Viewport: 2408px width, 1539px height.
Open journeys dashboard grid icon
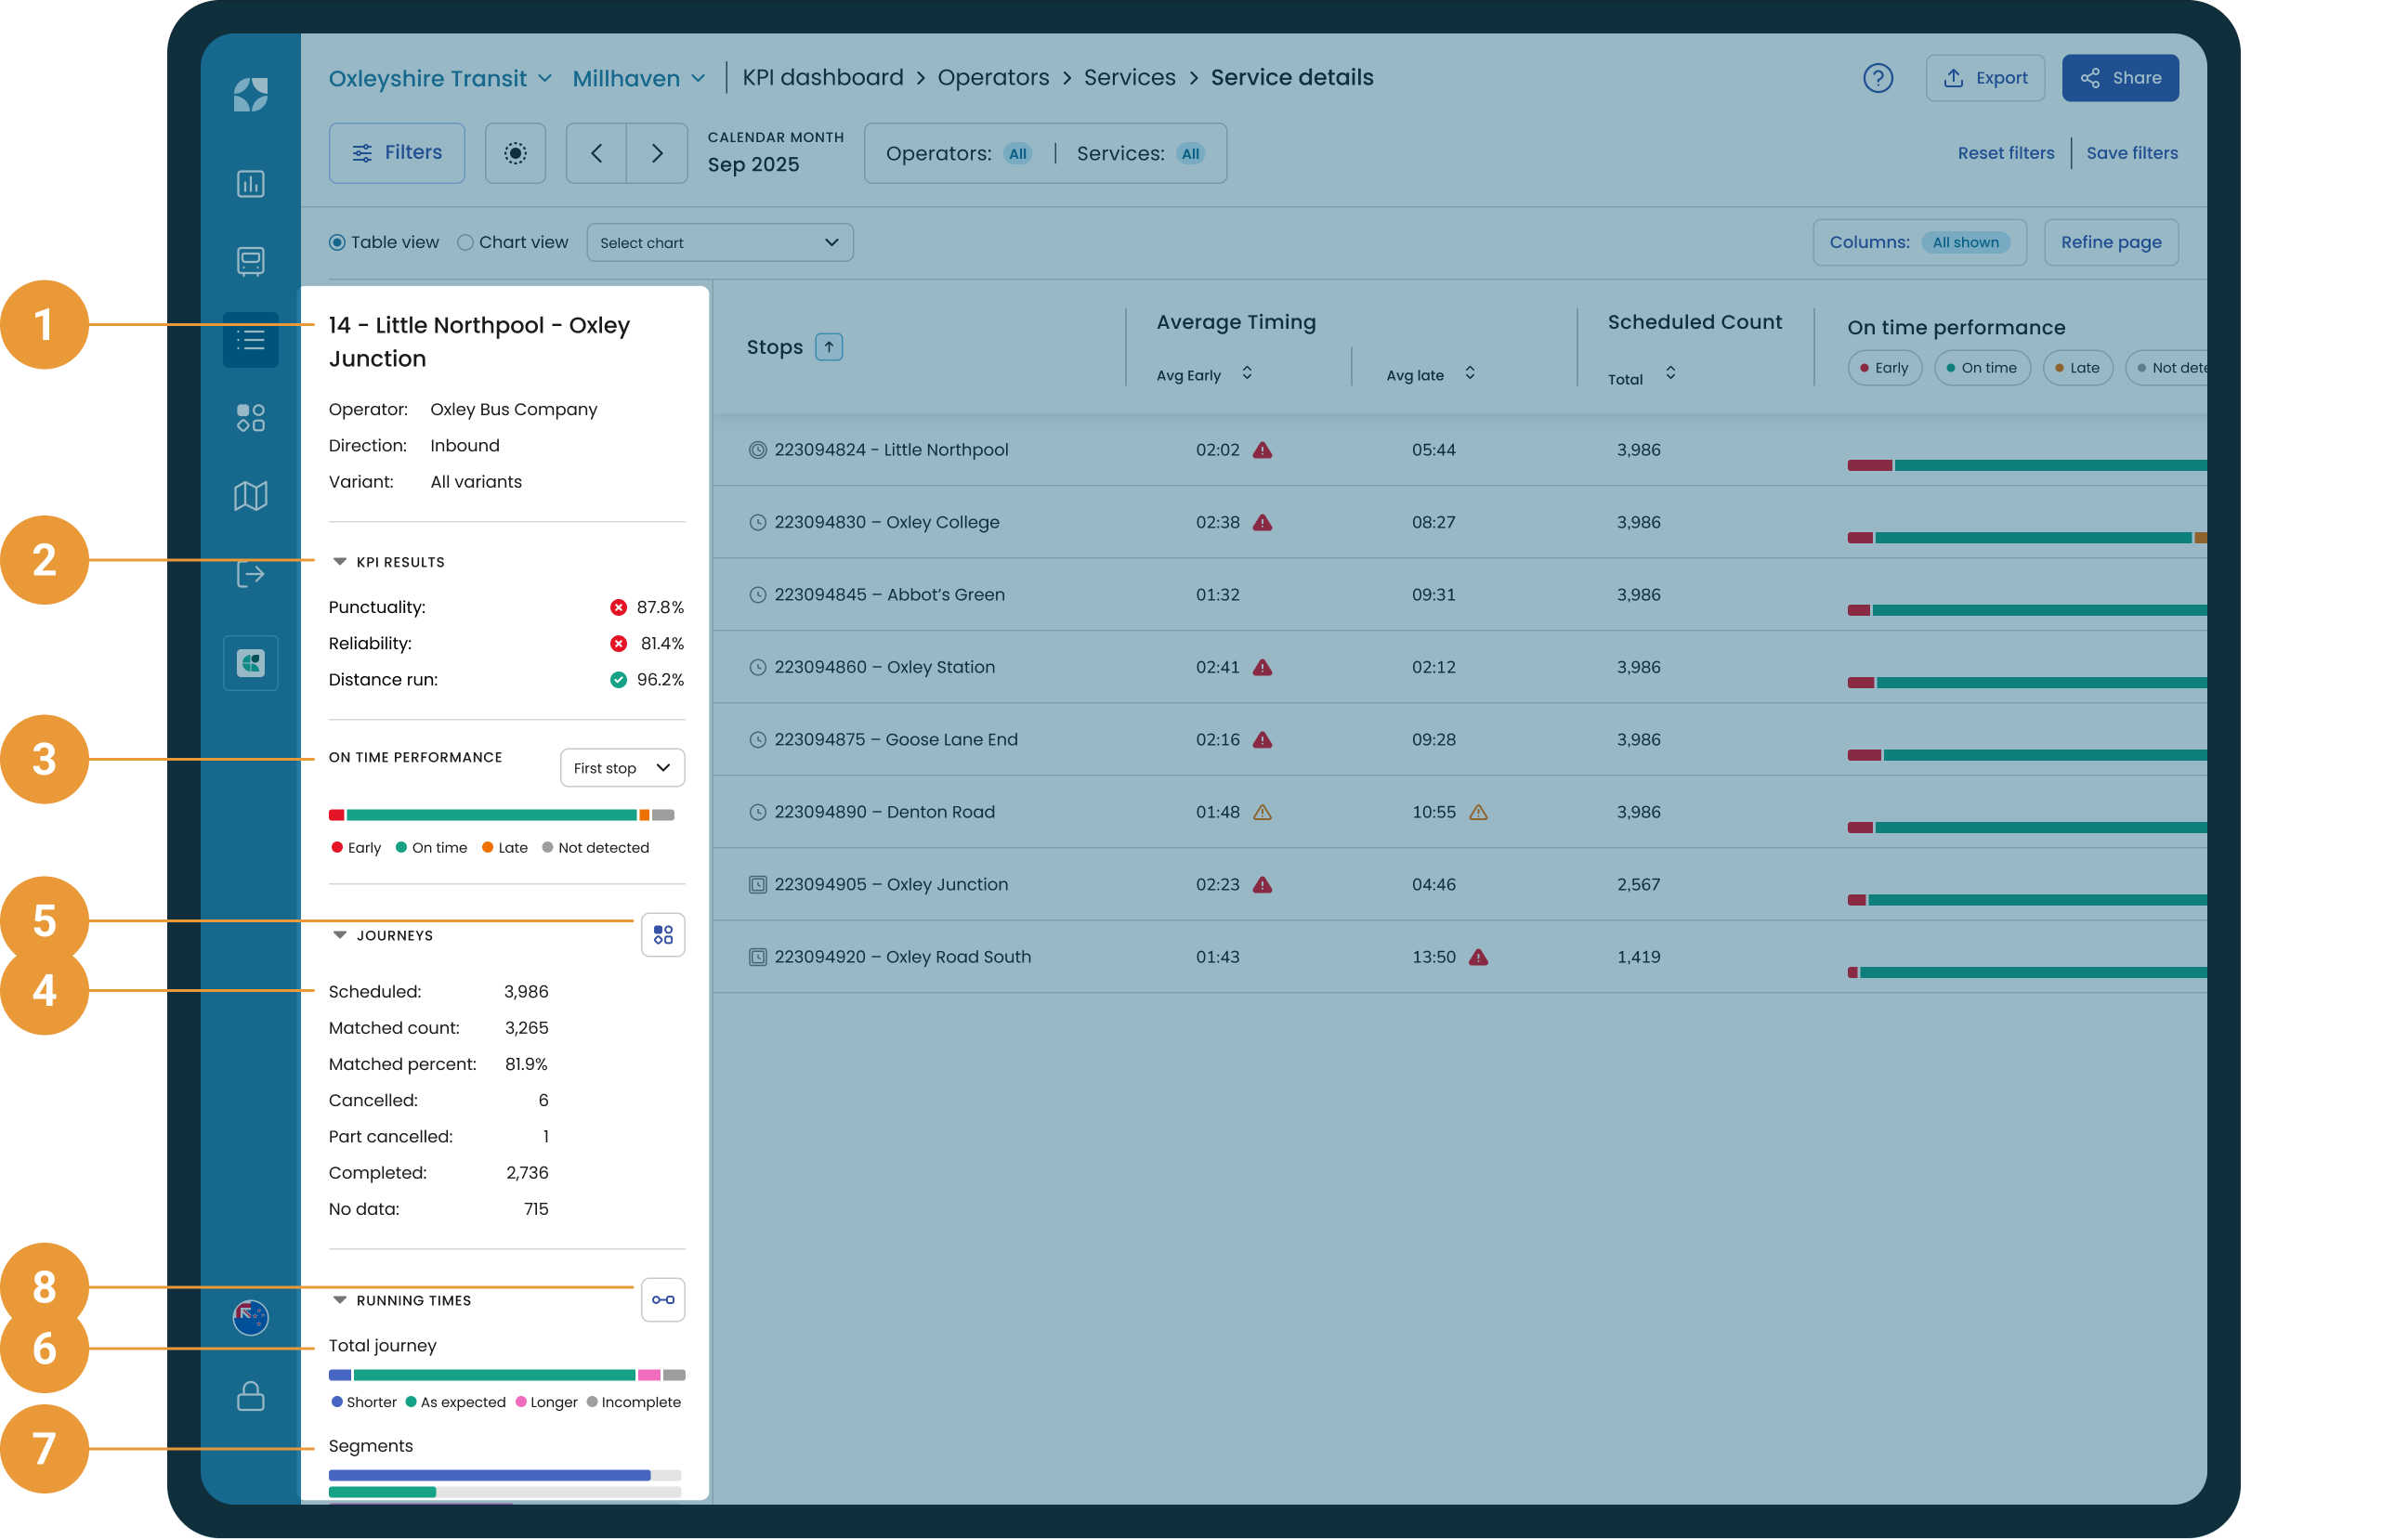click(x=663, y=934)
